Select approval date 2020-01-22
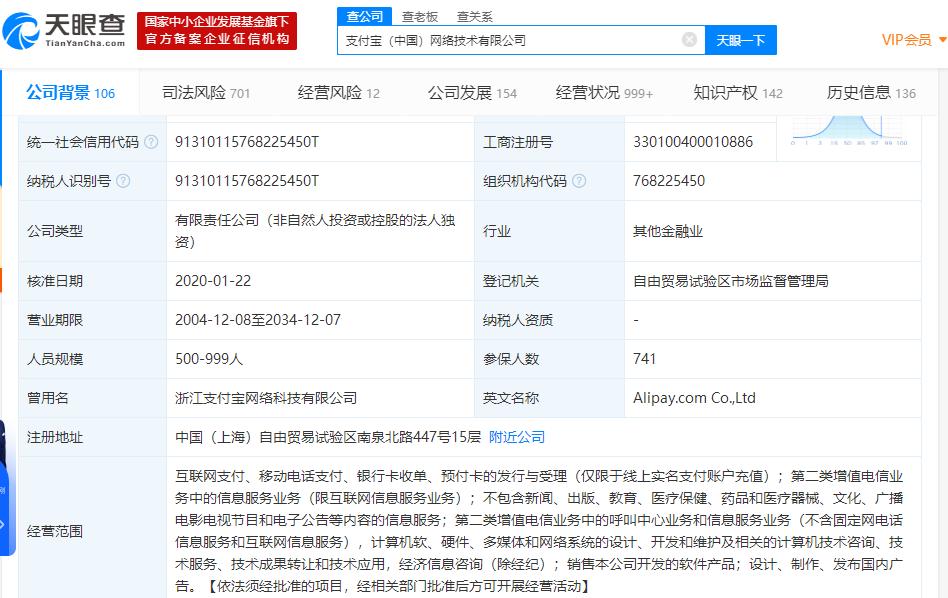This screenshot has height=598, width=948. click(x=213, y=281)
